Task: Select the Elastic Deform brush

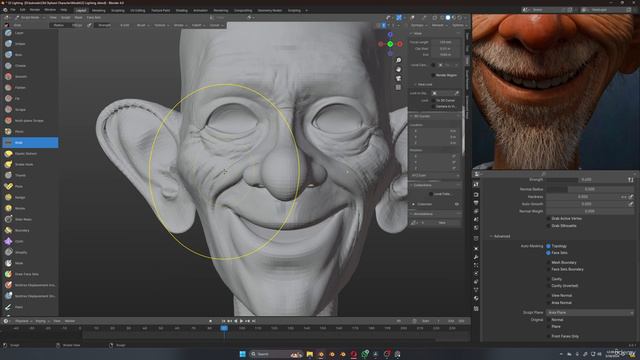Action: tap(30, 153)
